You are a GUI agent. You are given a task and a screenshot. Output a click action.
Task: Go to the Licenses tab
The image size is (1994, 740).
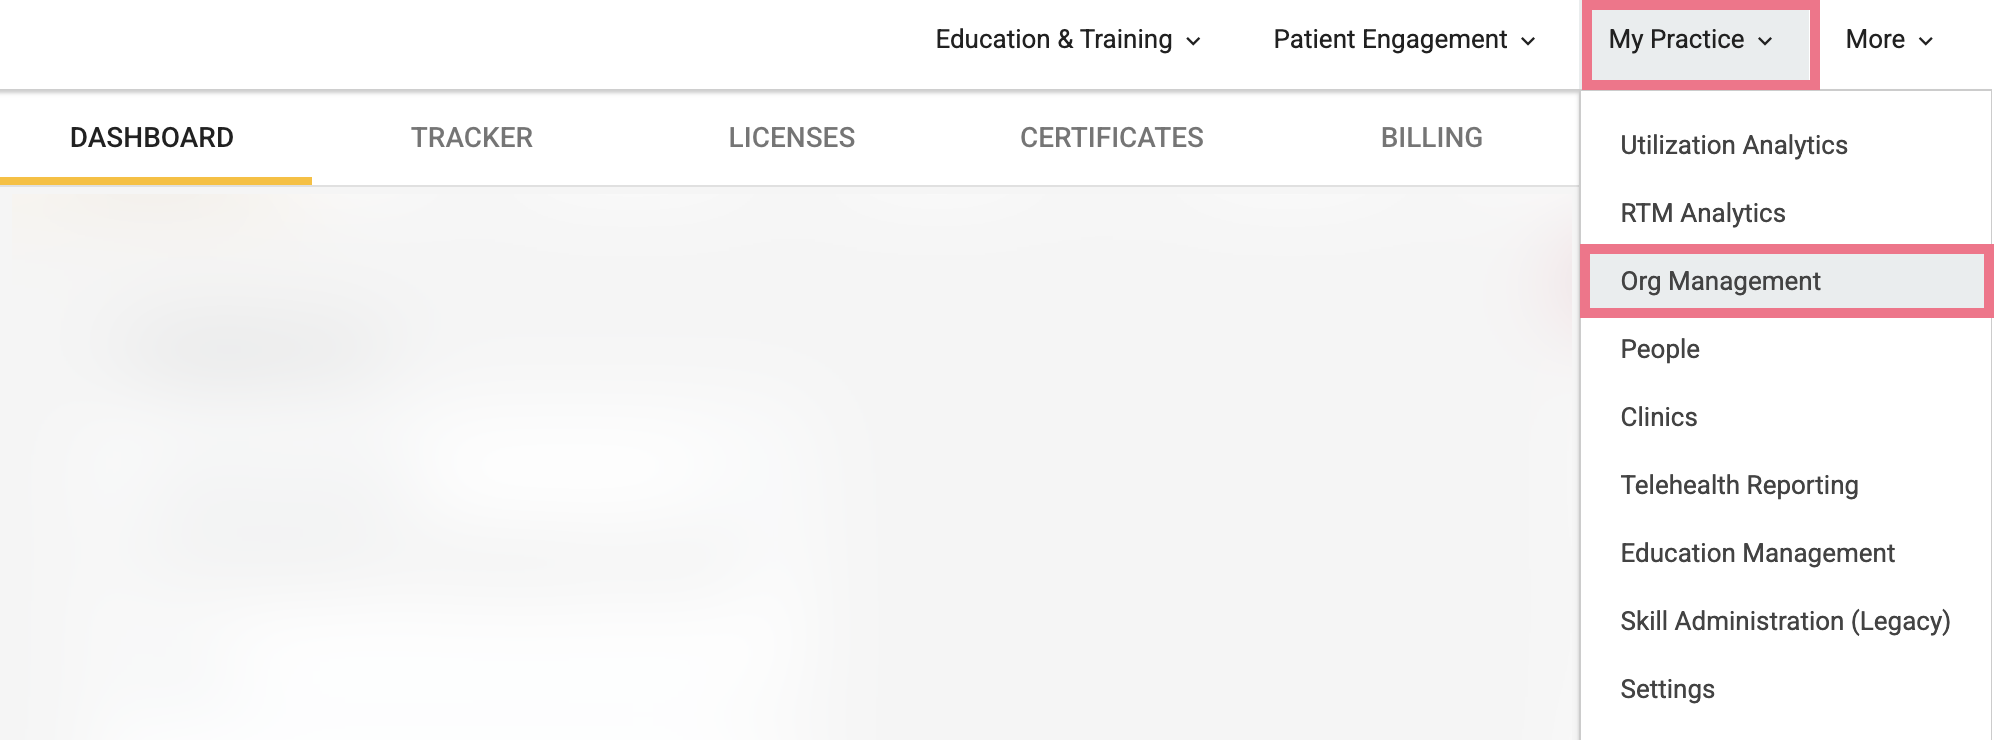pos(792,138)
